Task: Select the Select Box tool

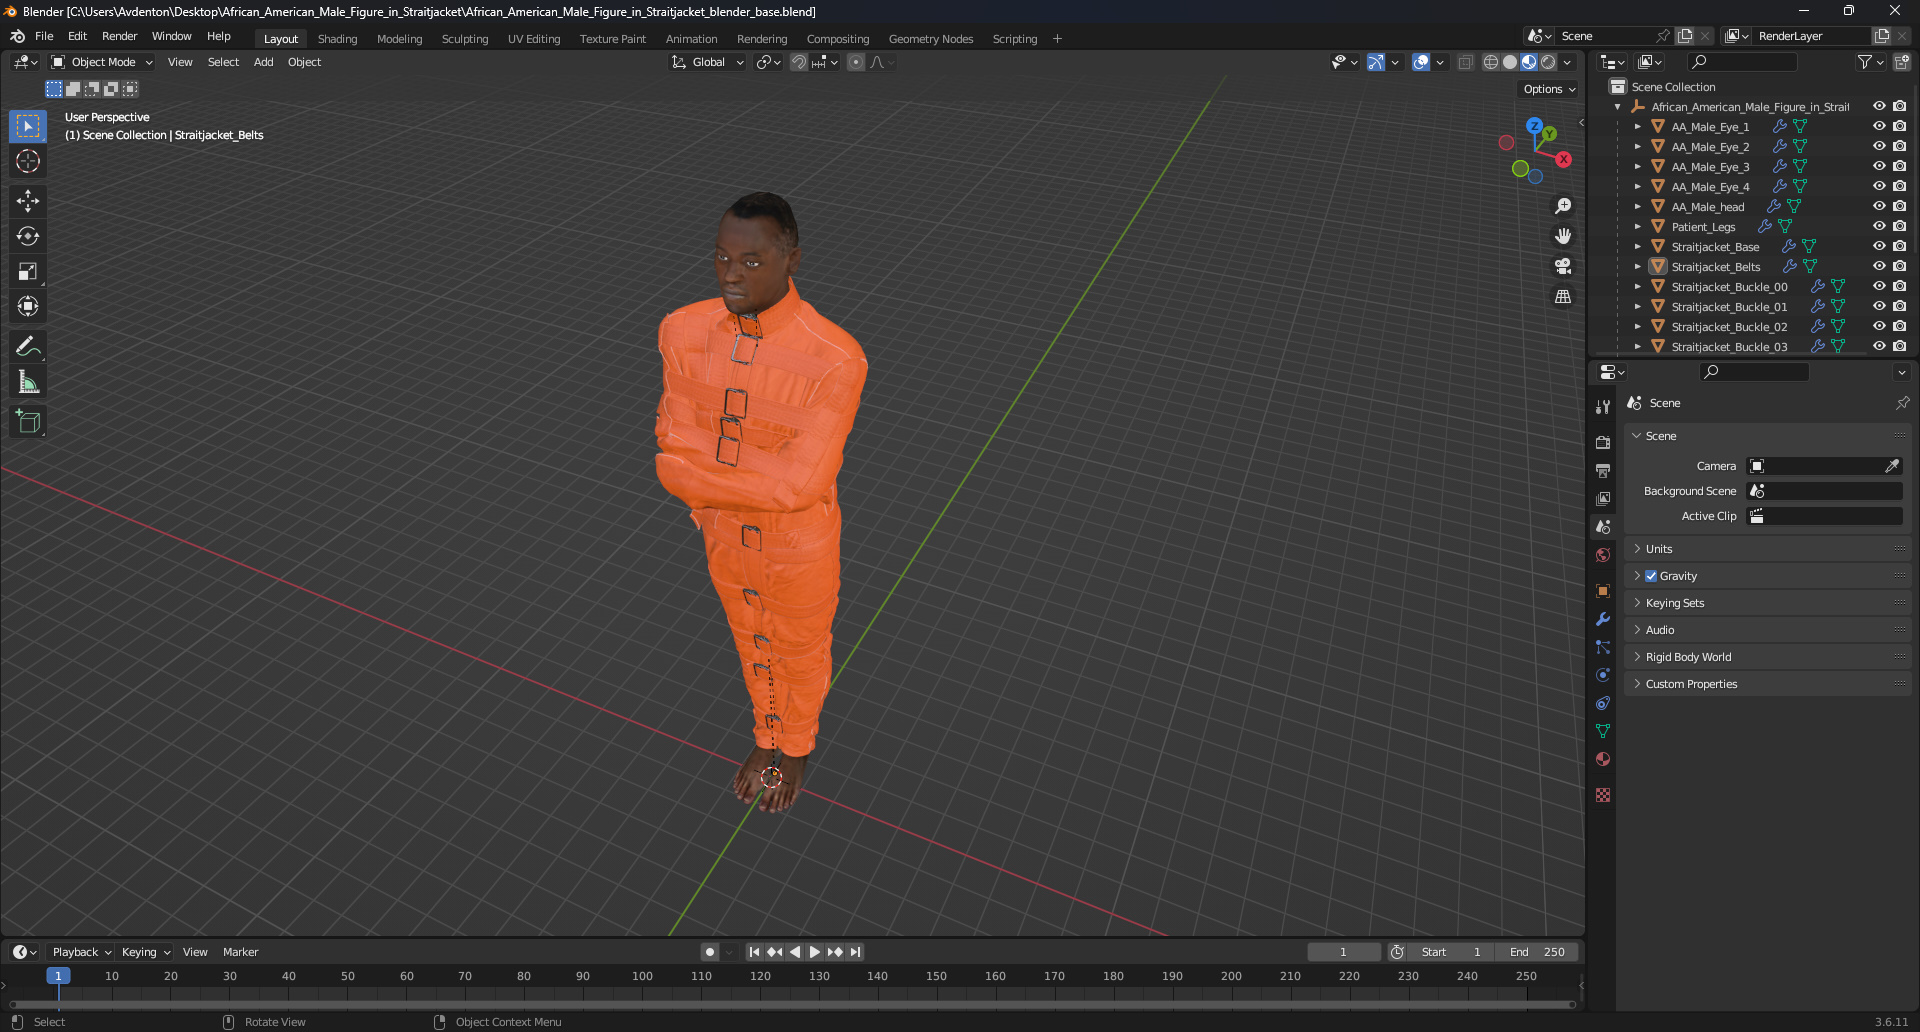Action: point(28,126)
